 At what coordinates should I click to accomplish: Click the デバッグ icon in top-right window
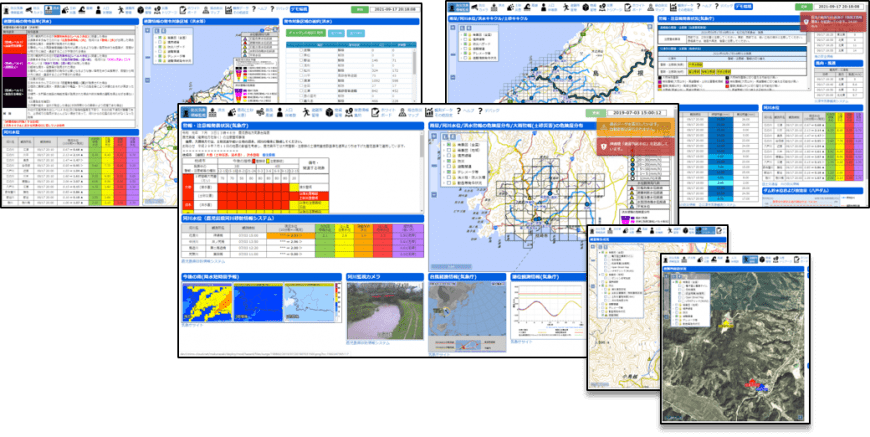tap(717, 6)
